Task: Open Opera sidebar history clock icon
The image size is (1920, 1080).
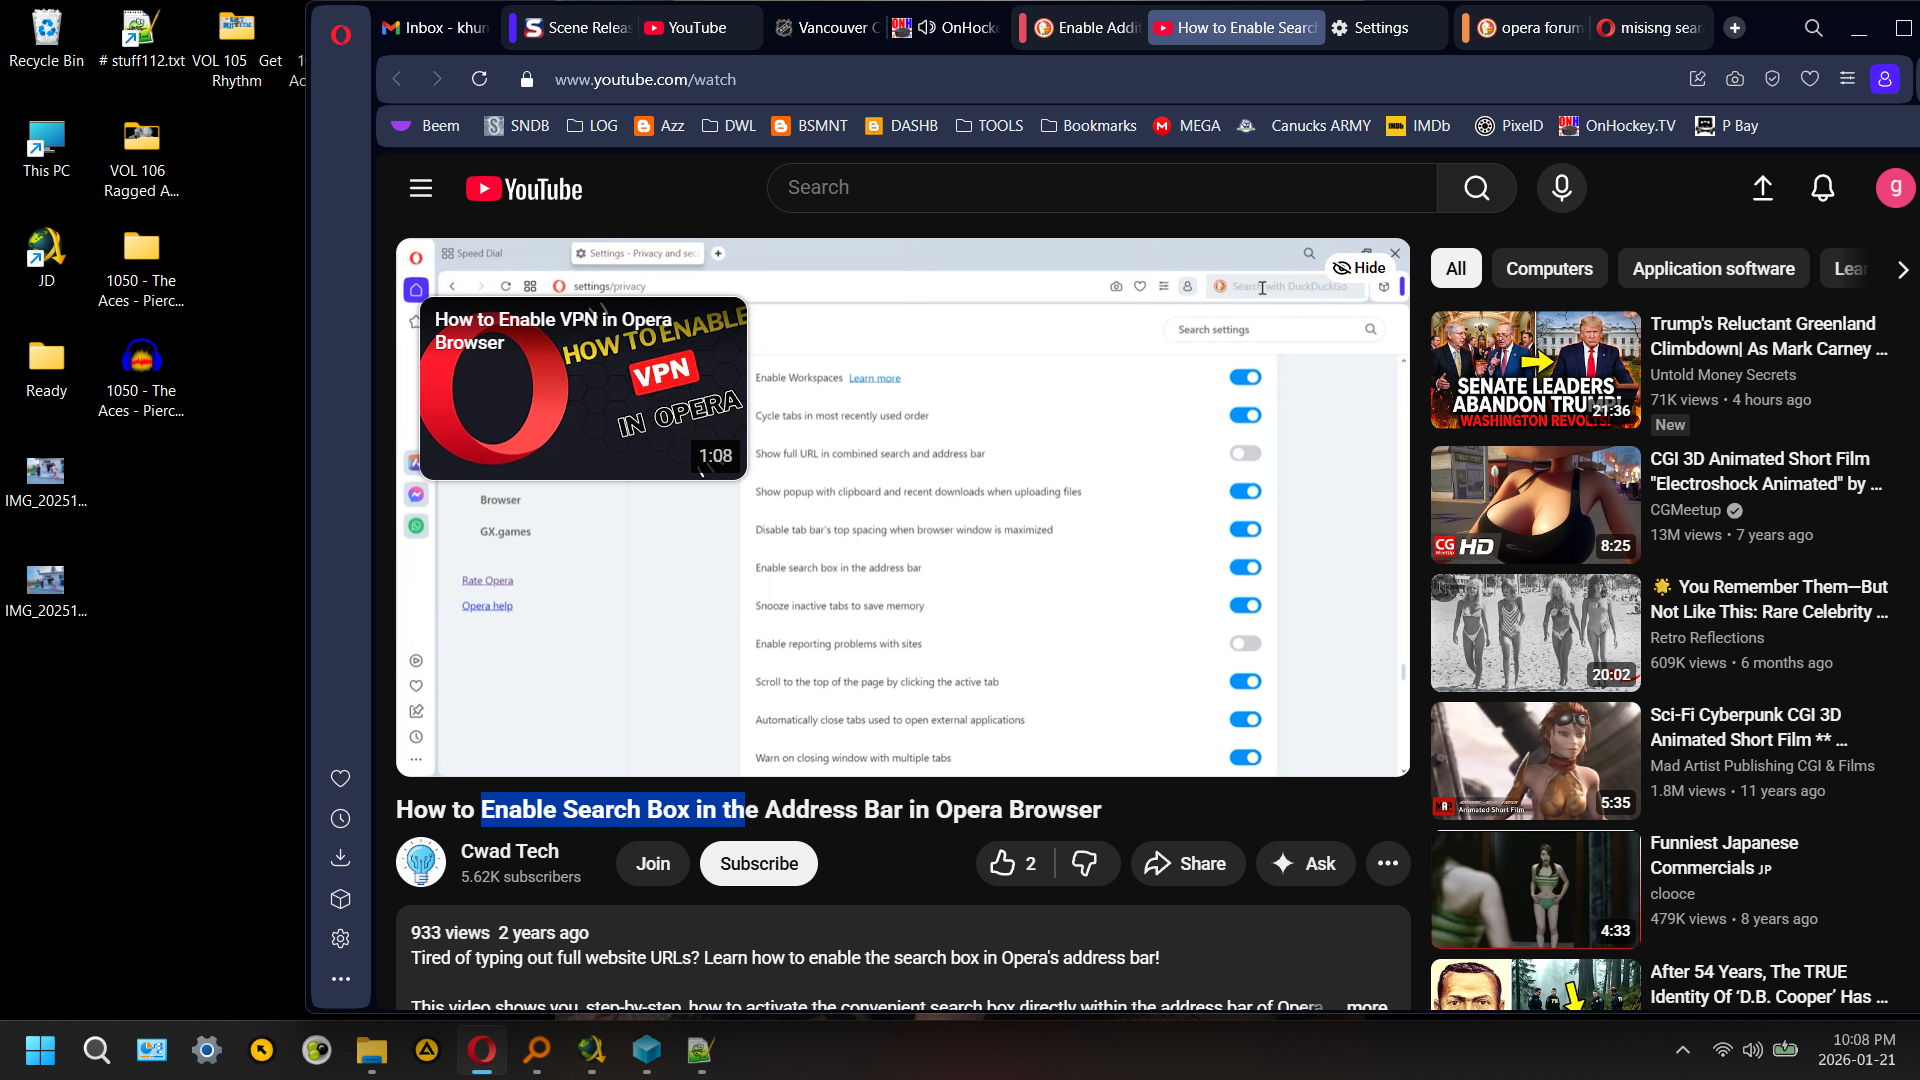Action: [340, 819]
